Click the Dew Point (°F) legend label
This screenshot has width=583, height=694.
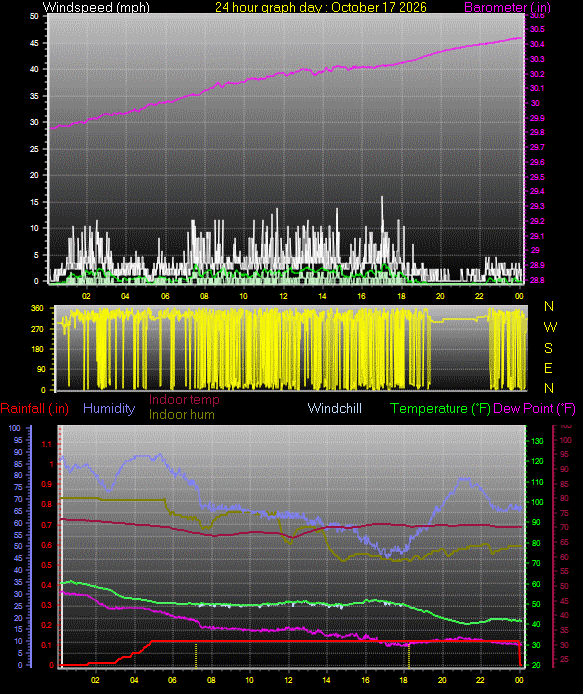pos(534,409)
